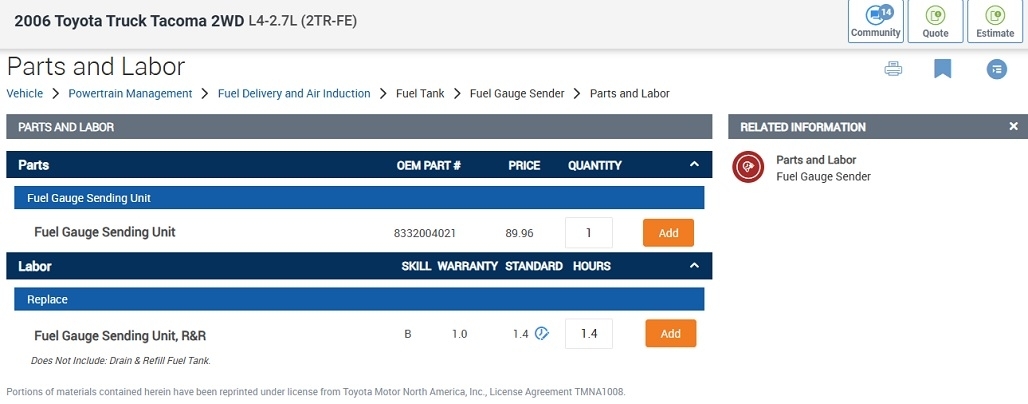Collapse the Labor section
This screenshot has width=1028, height=404.
point(694,266)
